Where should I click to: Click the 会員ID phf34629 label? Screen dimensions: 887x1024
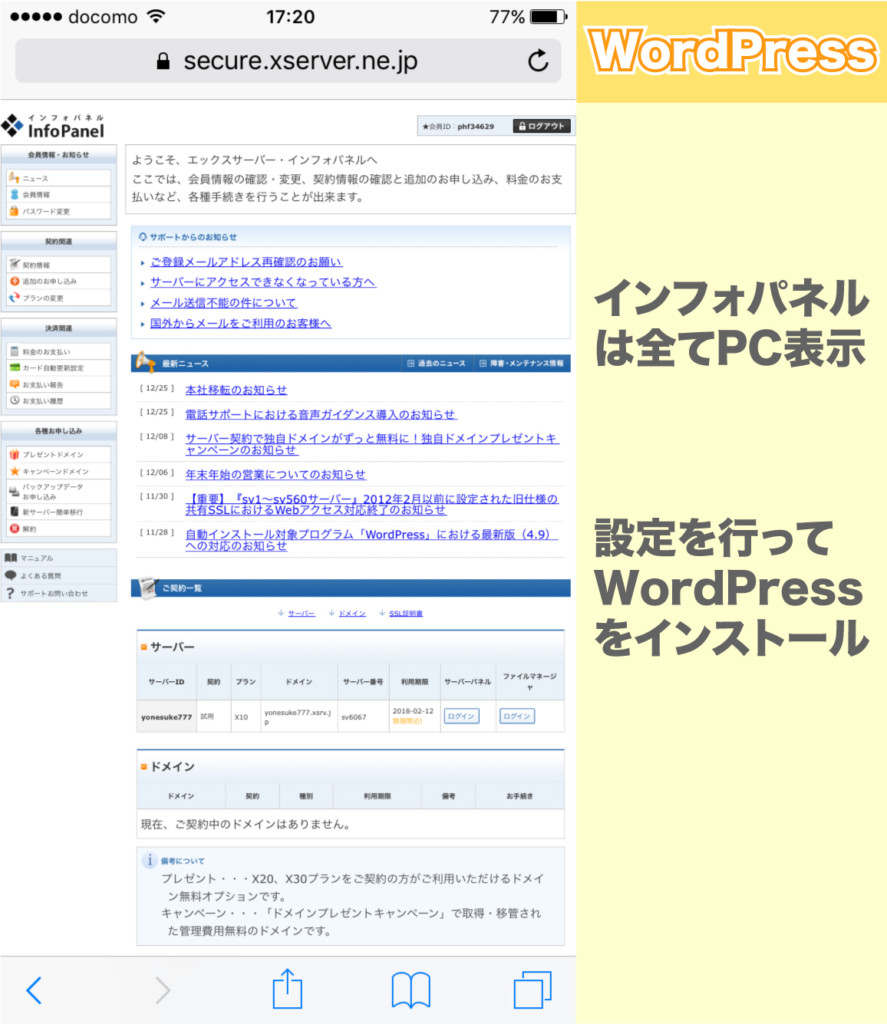click(x=459, y=126)
